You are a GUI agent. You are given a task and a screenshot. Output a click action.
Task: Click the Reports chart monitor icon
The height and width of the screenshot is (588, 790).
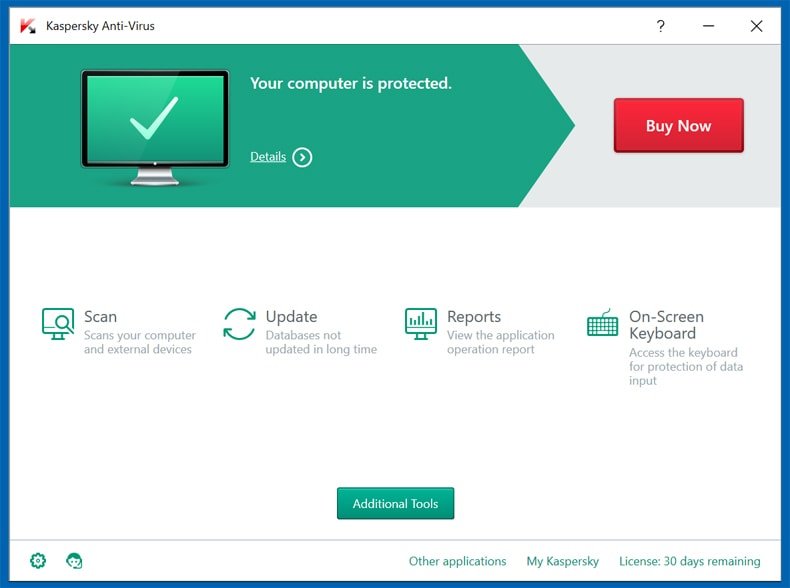pyautogui.click(x=421, y=324)
